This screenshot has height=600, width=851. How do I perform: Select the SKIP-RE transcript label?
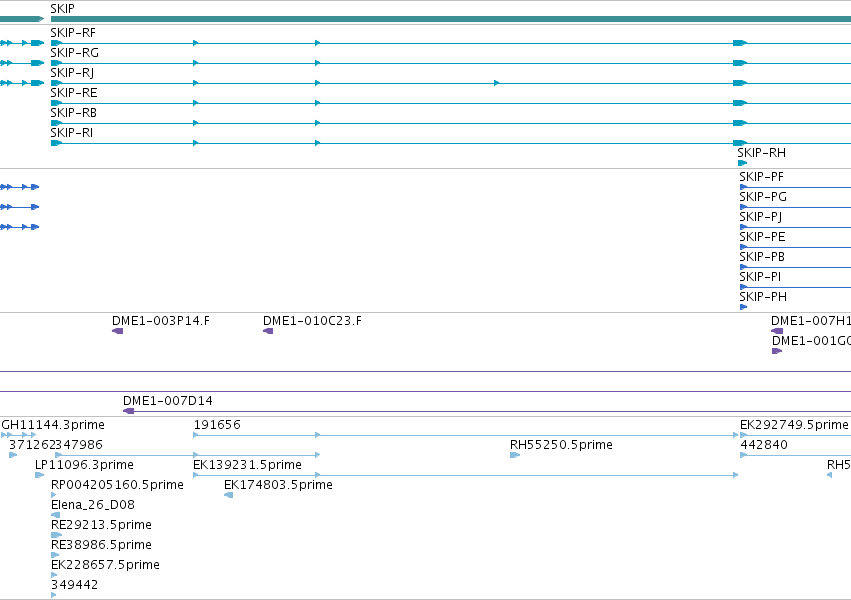(74, 93)
